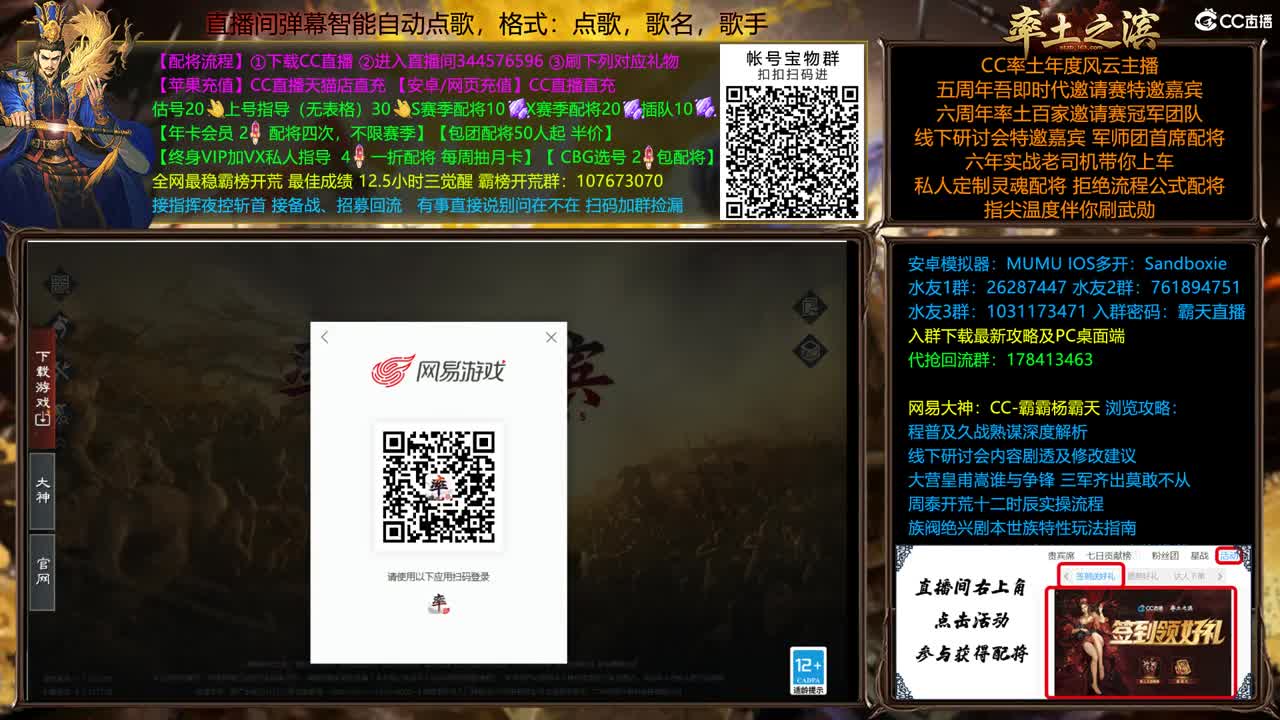Select the 活动 tab in the guide image
The height and width of the screenshot is (720, 1280).
(1230, 555)
